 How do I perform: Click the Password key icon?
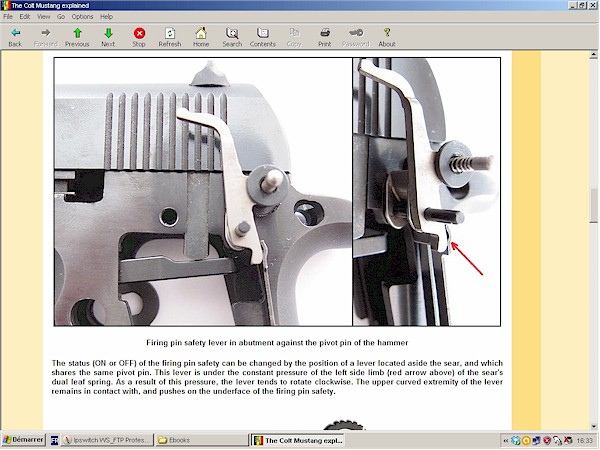coord(356,33)
